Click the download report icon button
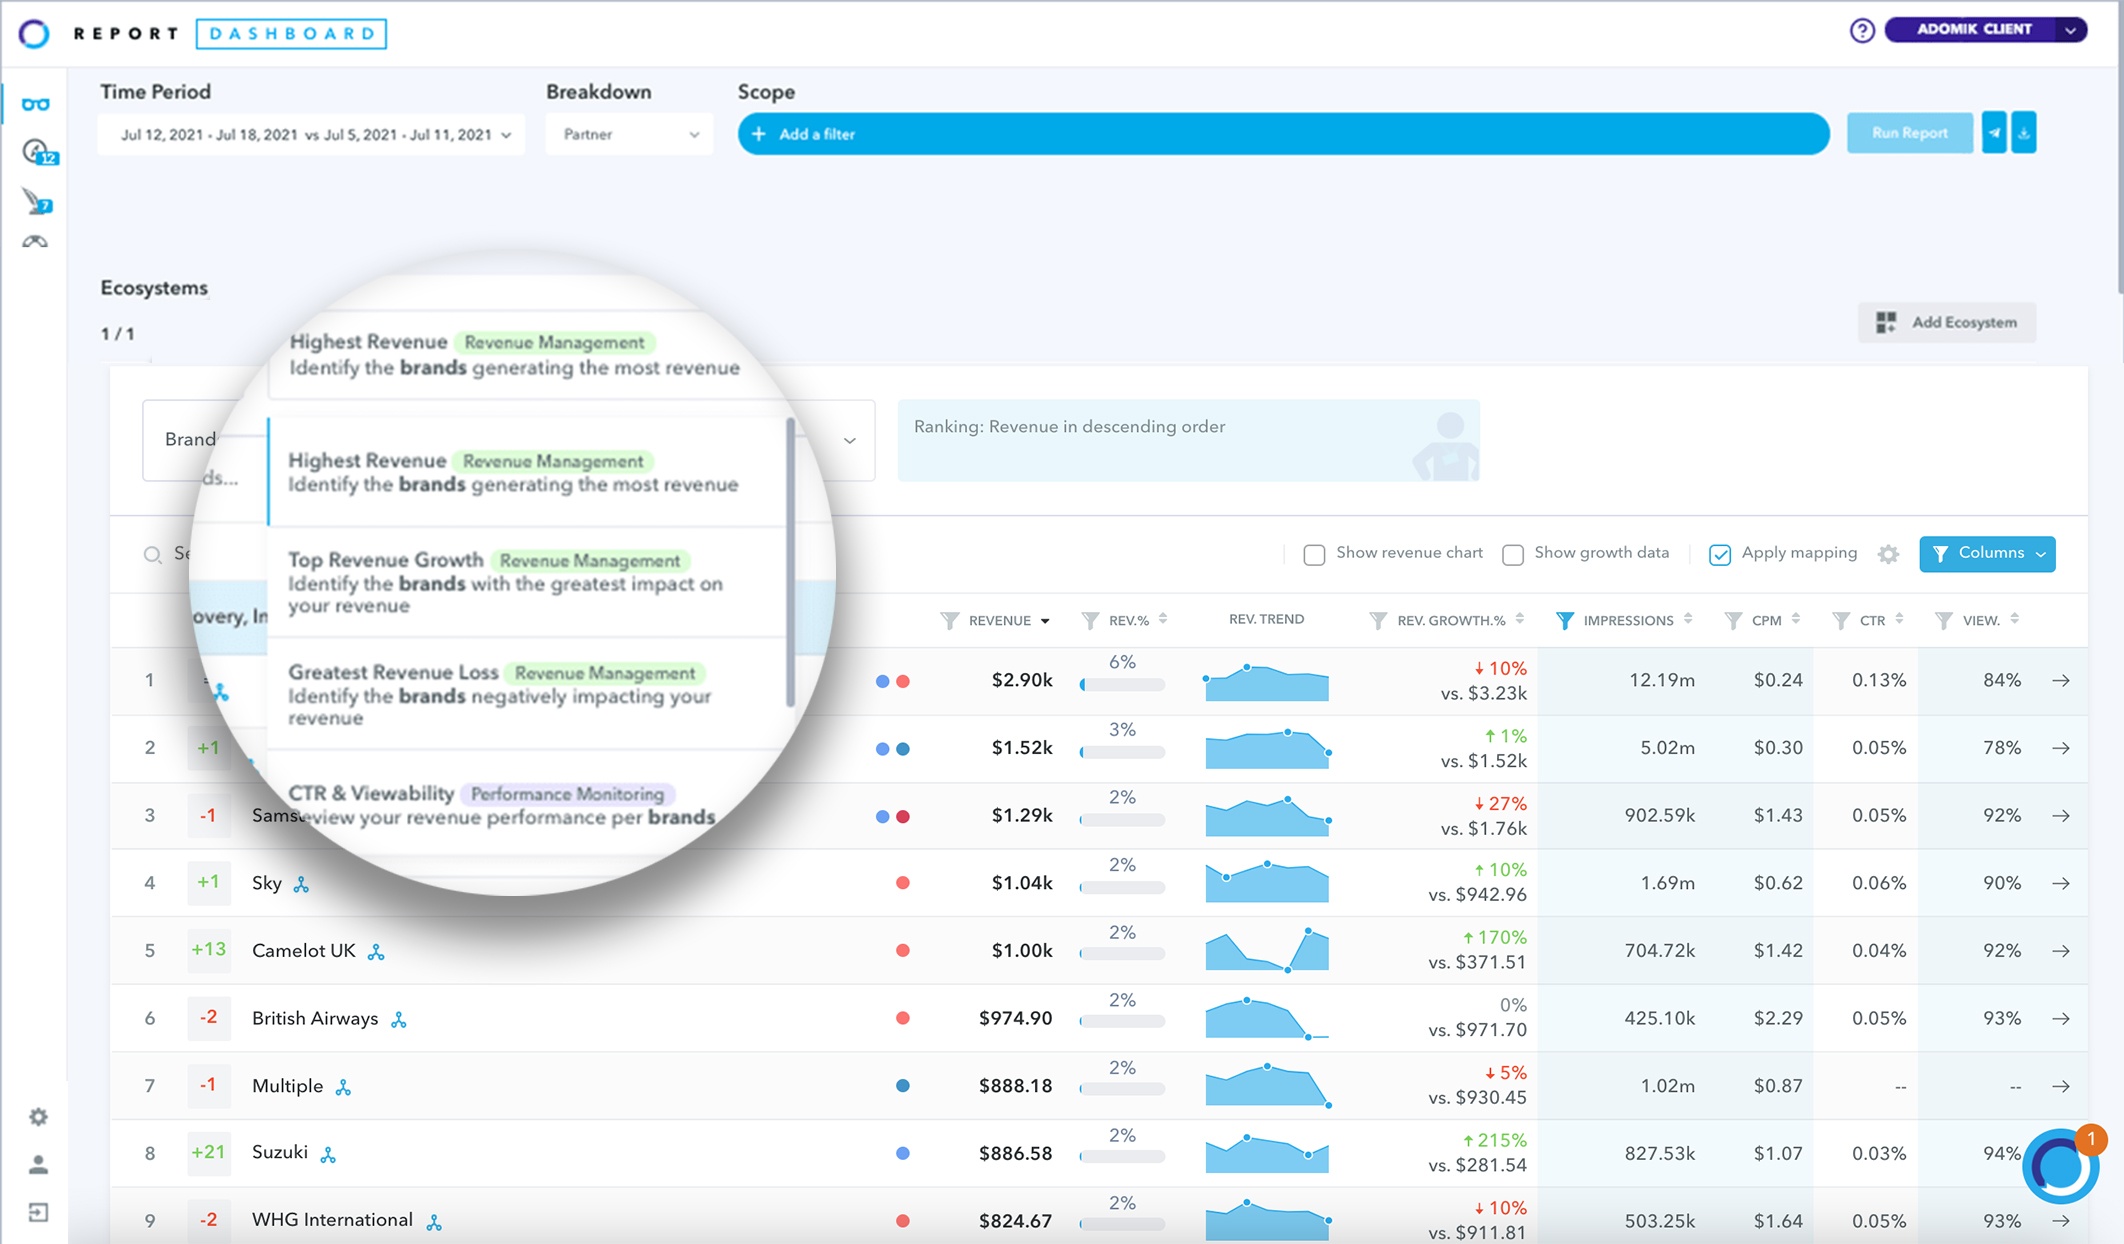Screen dimensions: 2124x1244 pyautogui.click(x=2024, y=133)
